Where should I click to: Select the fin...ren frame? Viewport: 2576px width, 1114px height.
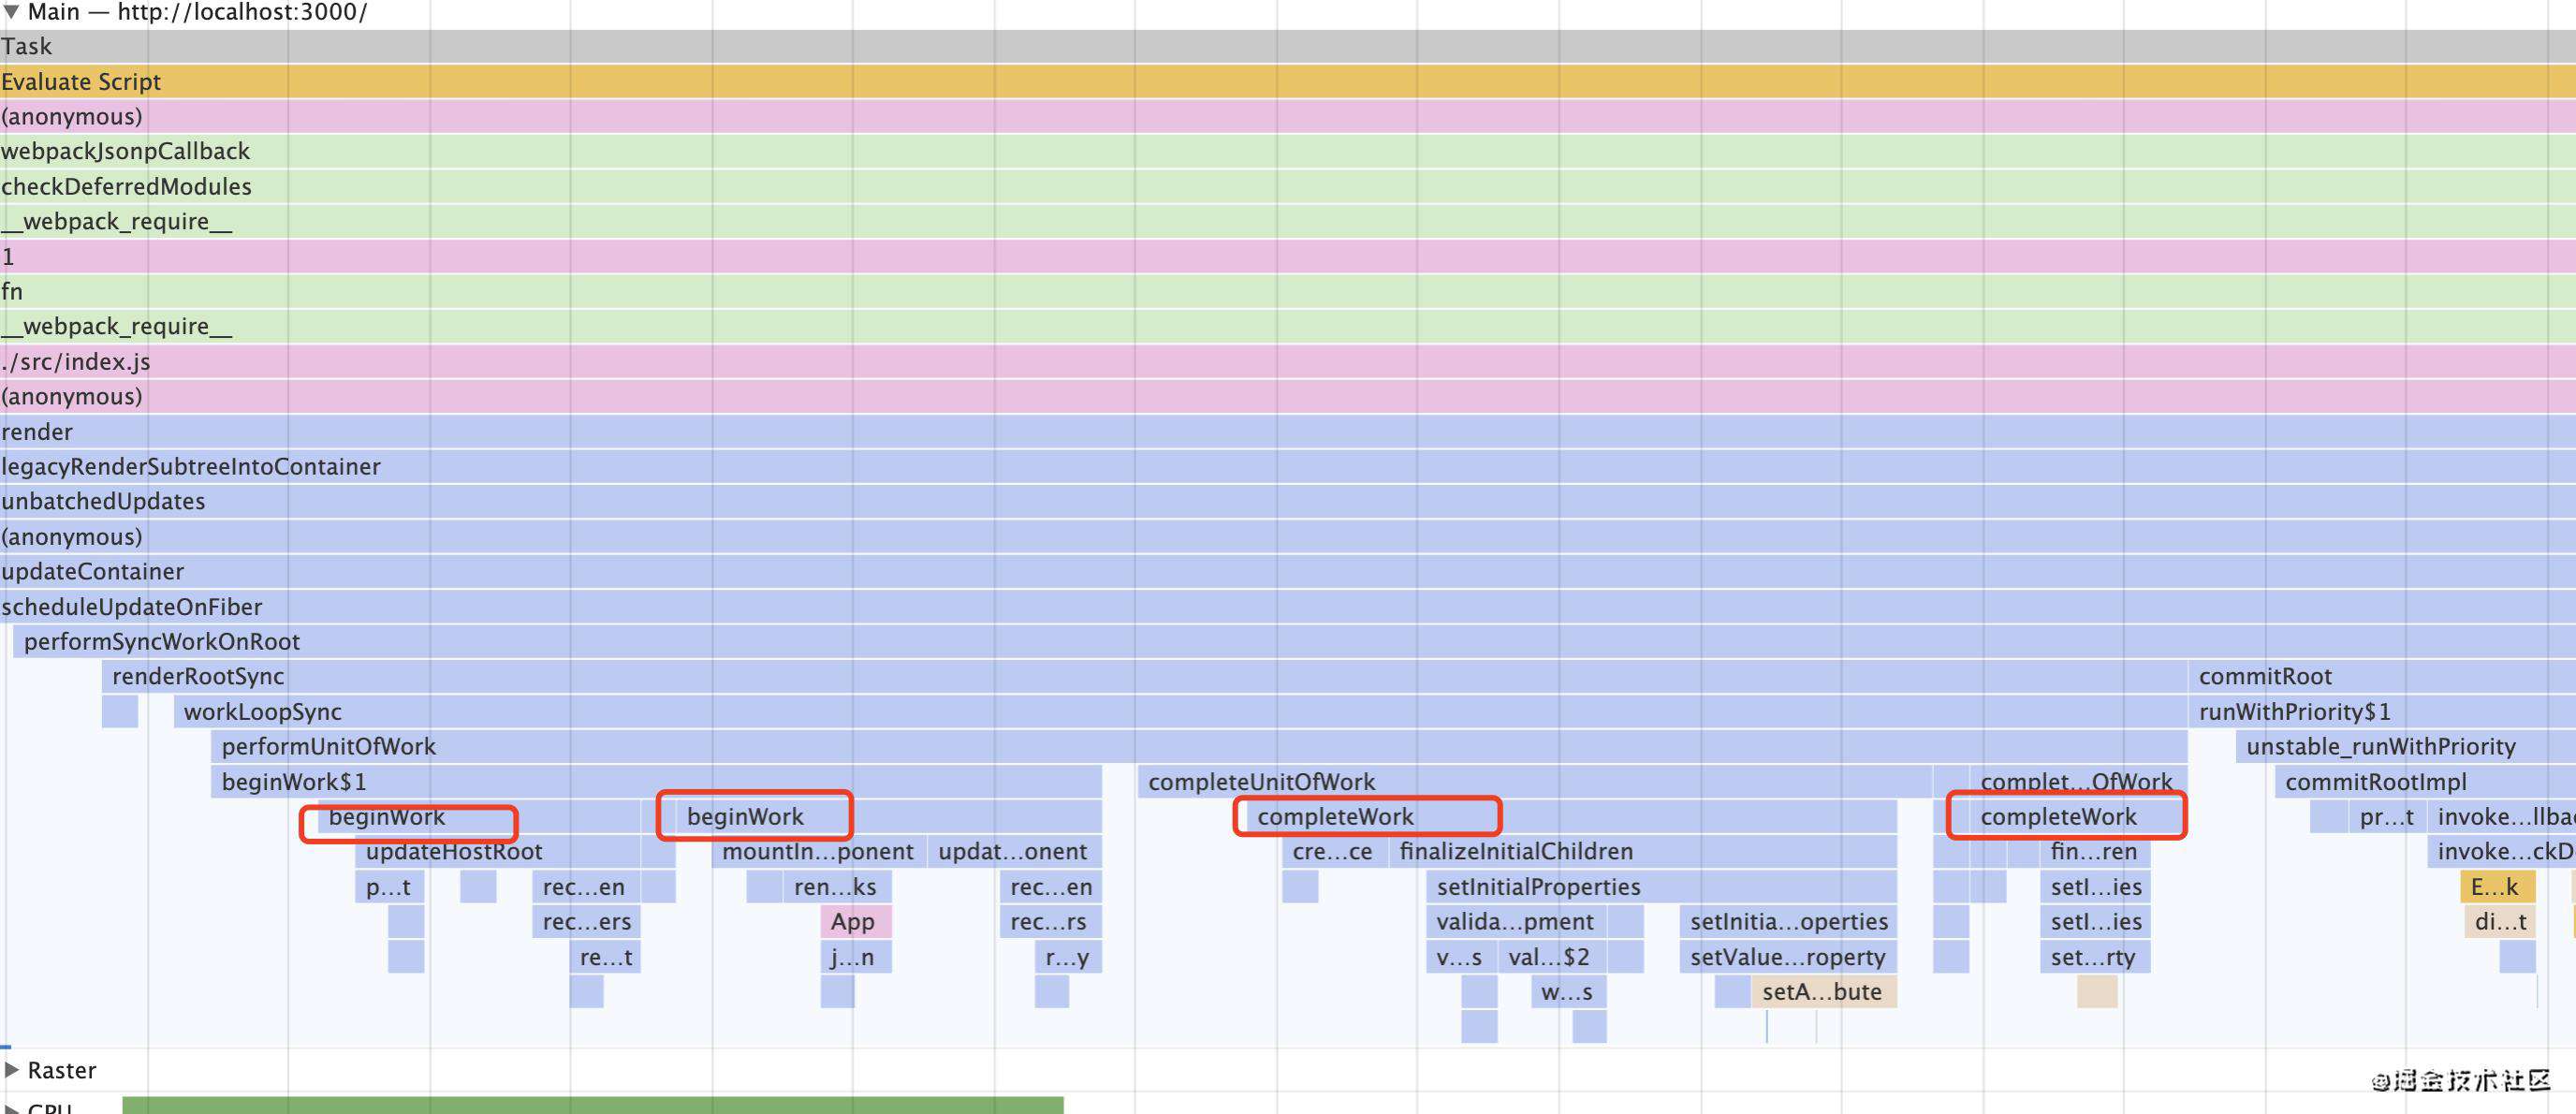[x=2095, y=852]
